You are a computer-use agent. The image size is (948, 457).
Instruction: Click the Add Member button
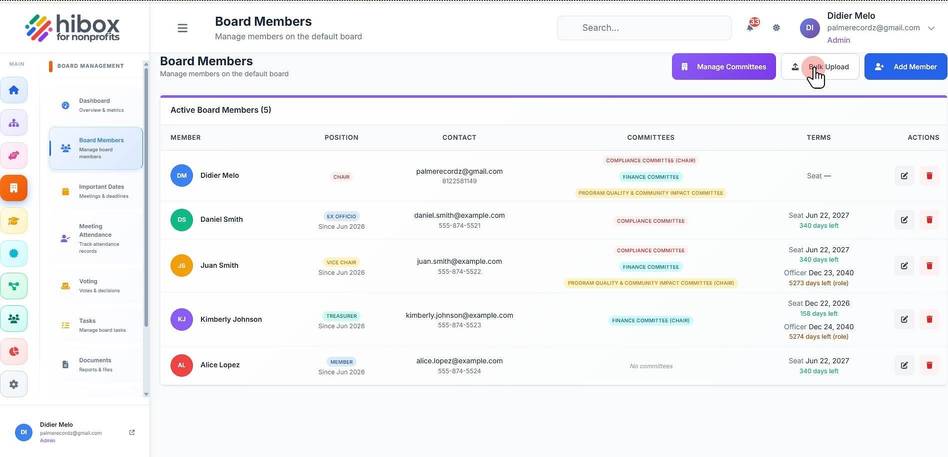click(x=906, y=66)
